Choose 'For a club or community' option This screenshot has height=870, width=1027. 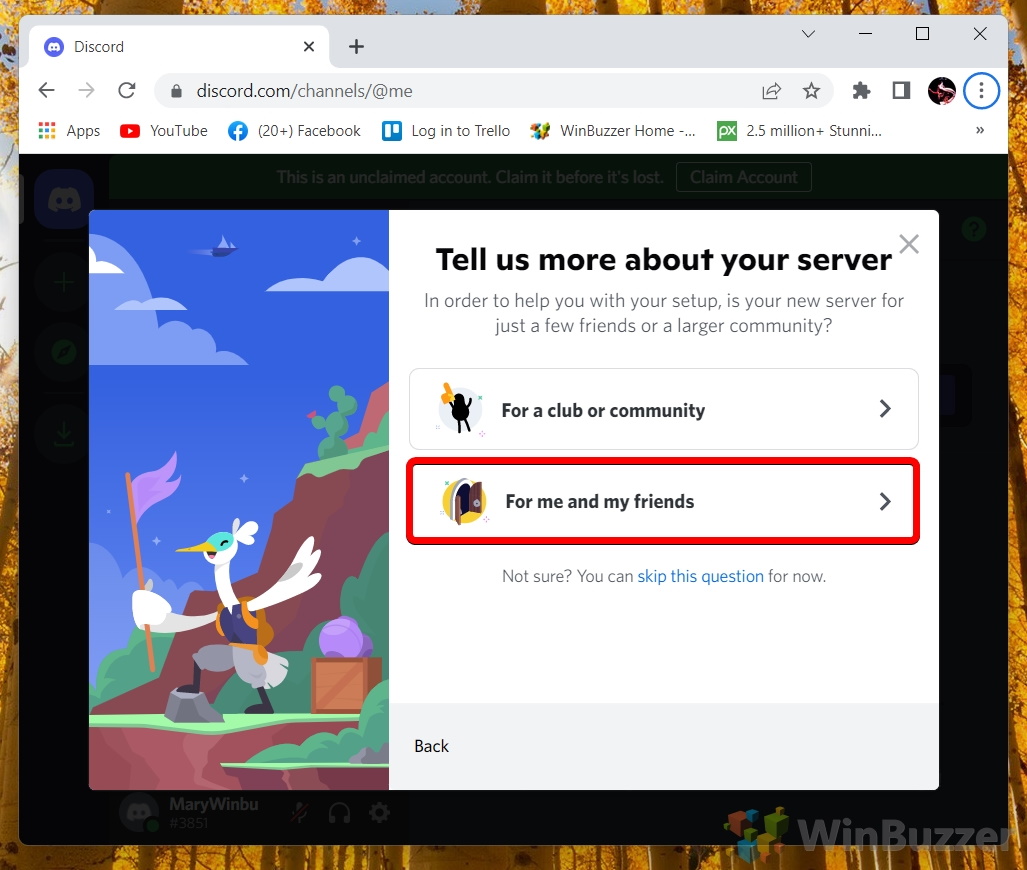(x=663, y=409)
